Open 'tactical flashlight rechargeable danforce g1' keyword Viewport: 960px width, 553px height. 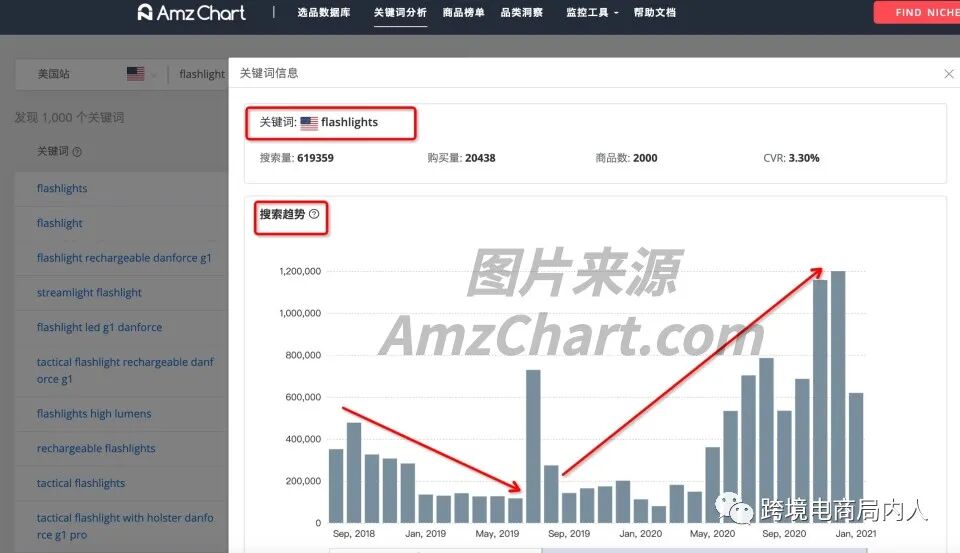(125, 371)
